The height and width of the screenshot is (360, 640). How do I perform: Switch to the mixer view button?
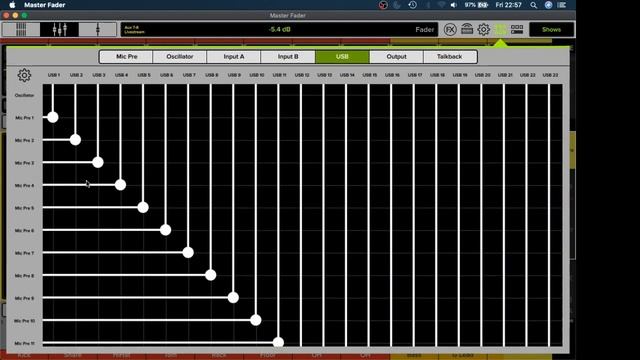coord(60,29)
